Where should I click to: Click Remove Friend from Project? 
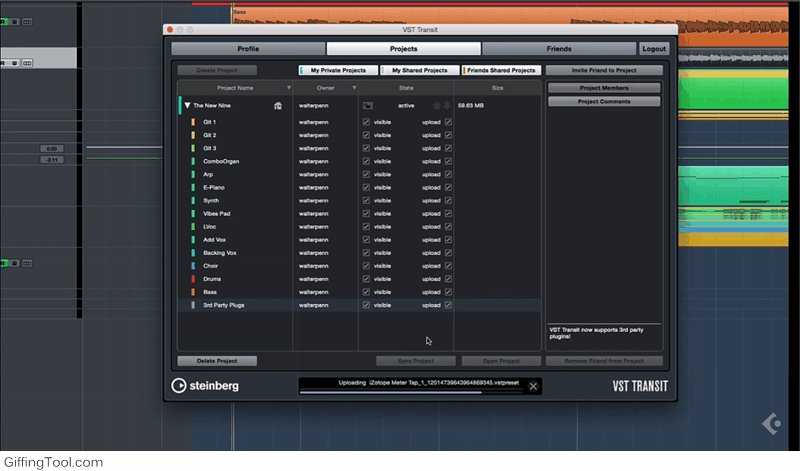point(604,361)
